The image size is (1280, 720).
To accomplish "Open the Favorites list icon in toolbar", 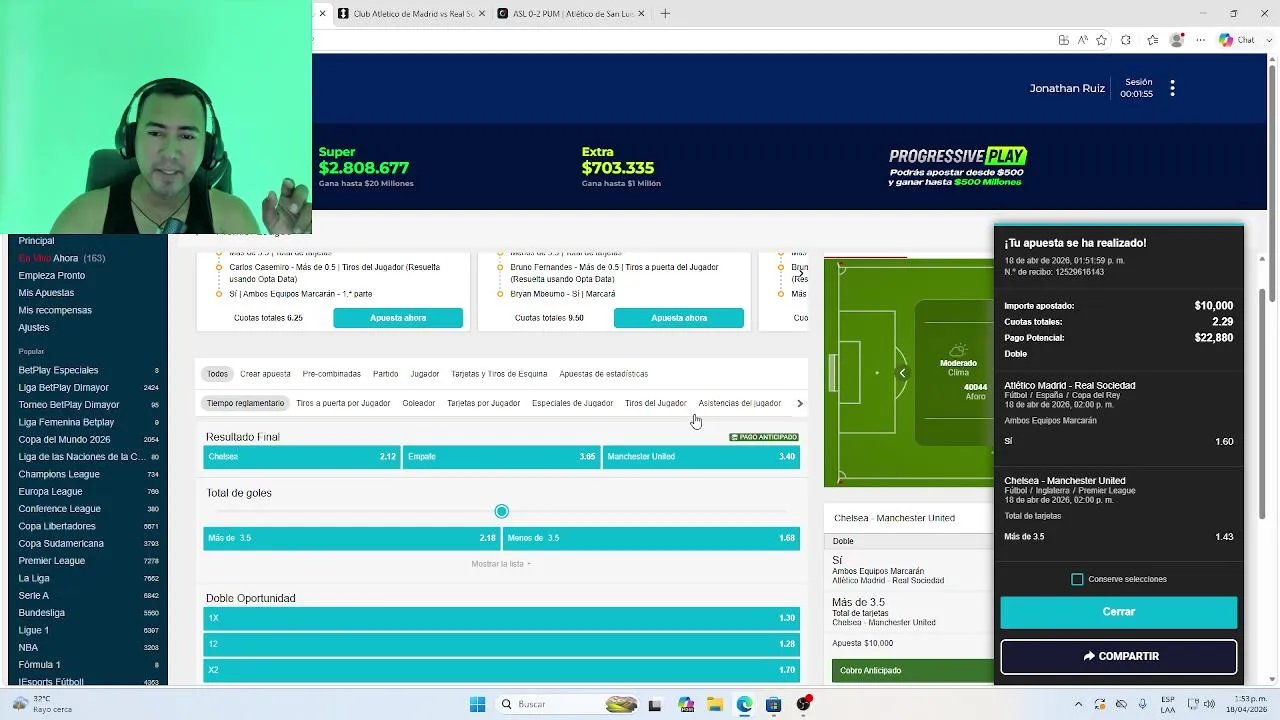I will [1152, 40].
